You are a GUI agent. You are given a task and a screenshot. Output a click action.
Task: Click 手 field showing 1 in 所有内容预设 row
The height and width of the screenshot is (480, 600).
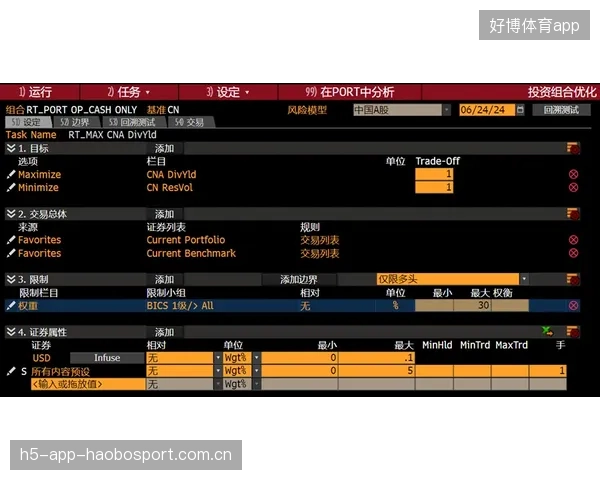pos(548,371)
